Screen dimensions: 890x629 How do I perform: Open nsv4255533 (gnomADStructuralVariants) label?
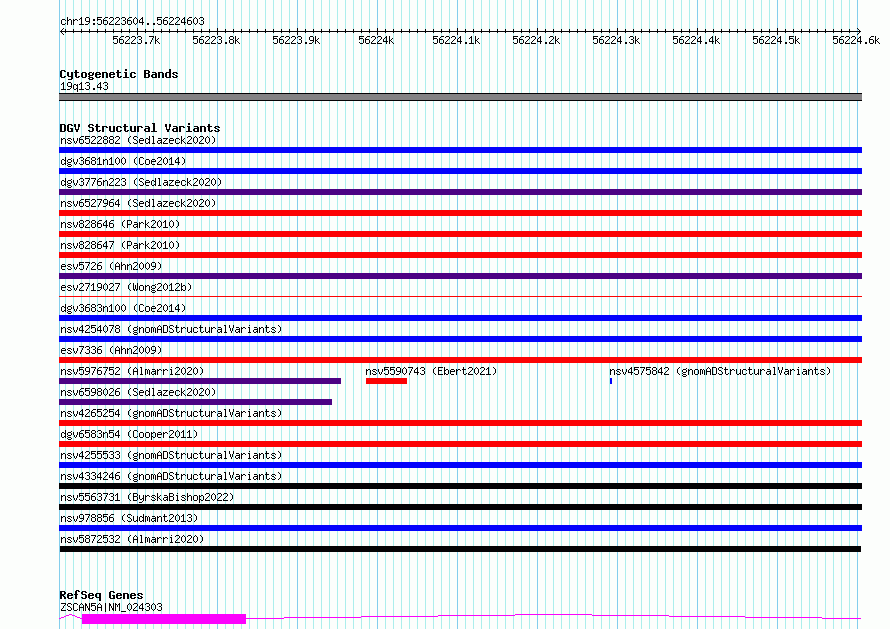click(171, 455)
